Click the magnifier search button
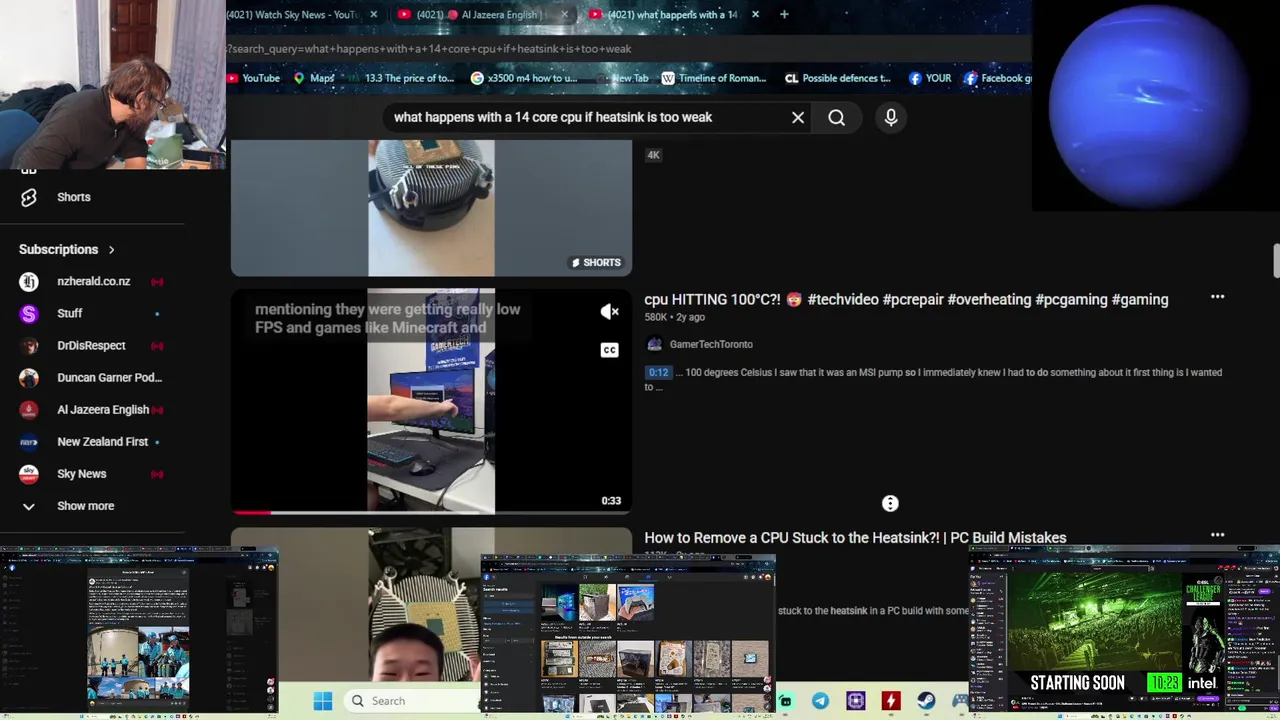Screen dimensions: 1280x720 (x=836, y=118)
